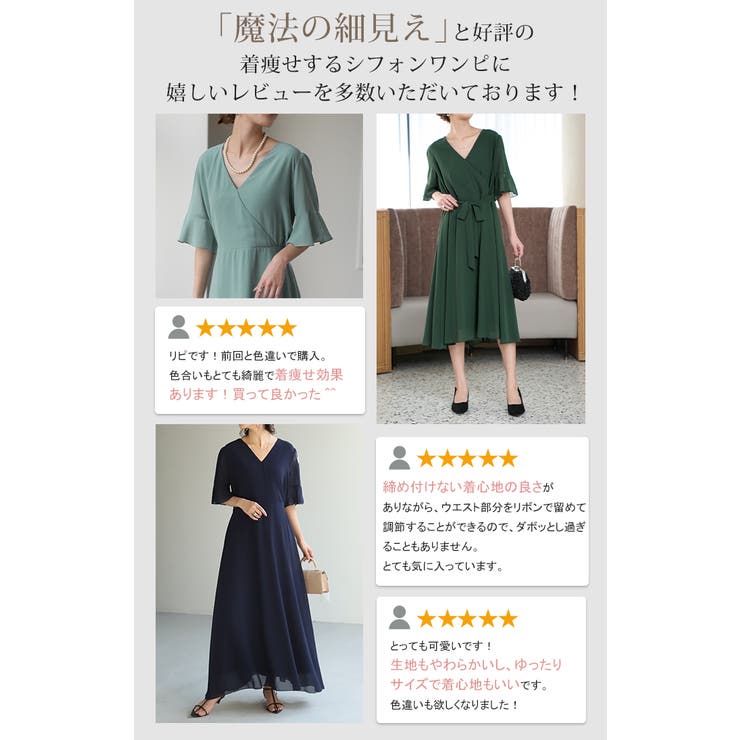Click the user avatar in first review

pyautogui.click(x=178, y=327)
